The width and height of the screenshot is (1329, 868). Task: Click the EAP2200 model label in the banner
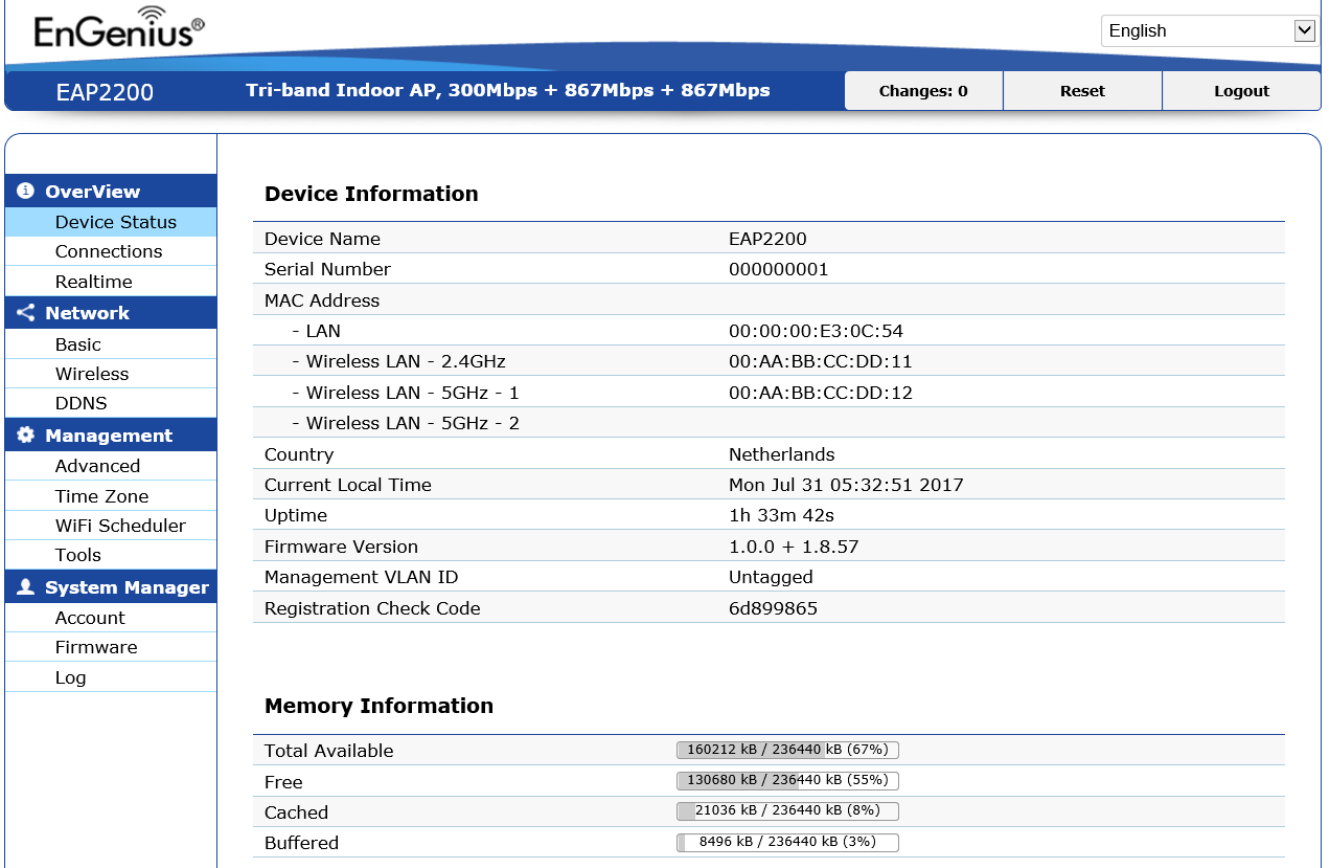tap(104, 93)
